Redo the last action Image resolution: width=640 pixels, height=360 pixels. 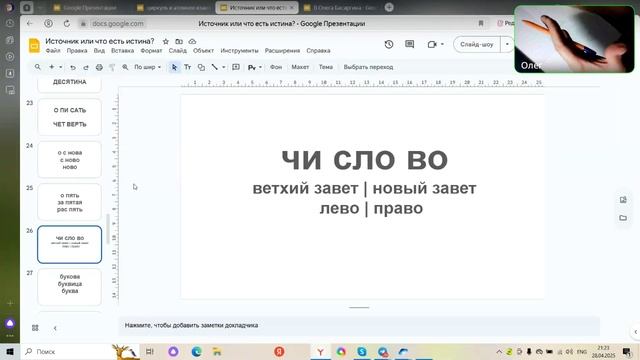[86, 67]
